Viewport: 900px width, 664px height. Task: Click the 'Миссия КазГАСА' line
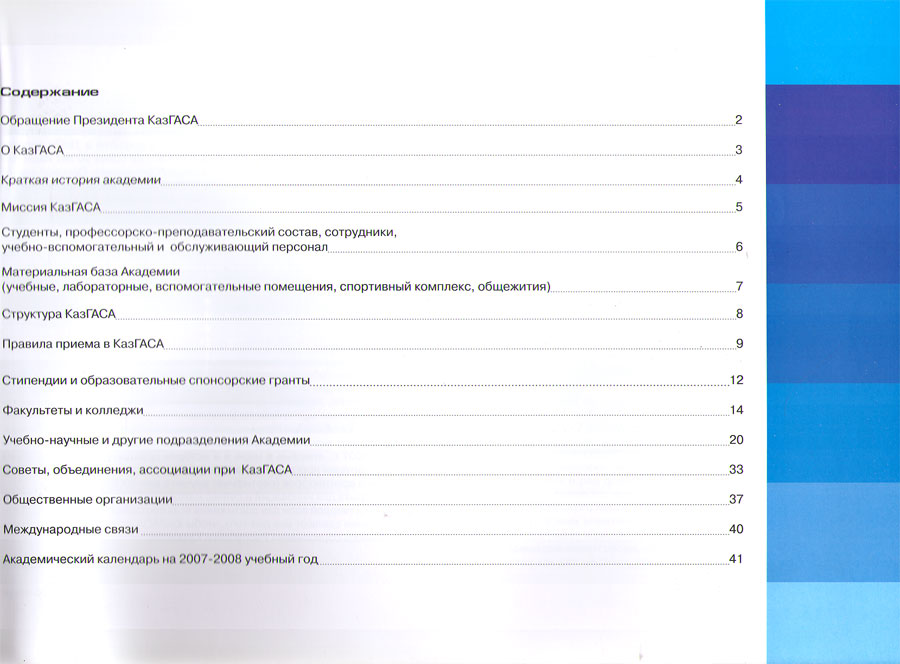pos(51,207)
